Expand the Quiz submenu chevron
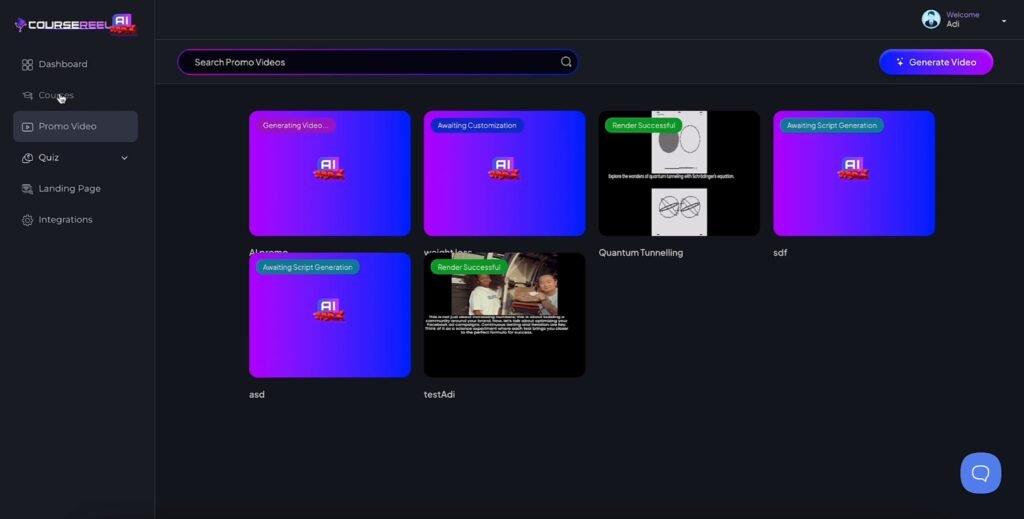This screenshot has width=1024, height=519. (125, 158)
